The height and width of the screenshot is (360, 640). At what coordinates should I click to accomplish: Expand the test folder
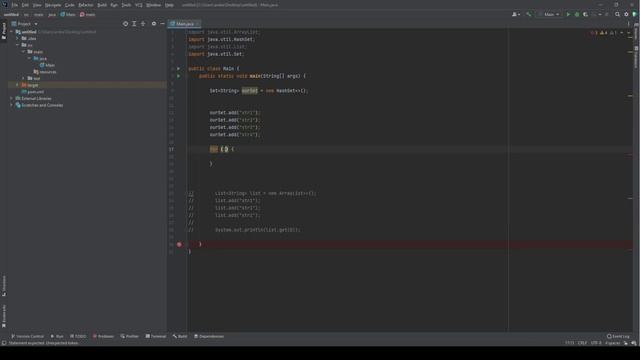pyautogui.click(x=24, y=78)
